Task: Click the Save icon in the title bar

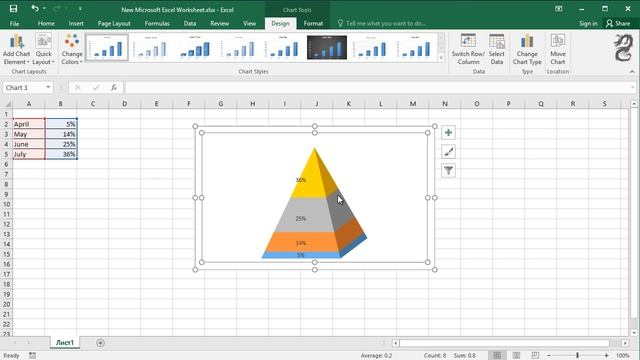Action: point(13,9)
